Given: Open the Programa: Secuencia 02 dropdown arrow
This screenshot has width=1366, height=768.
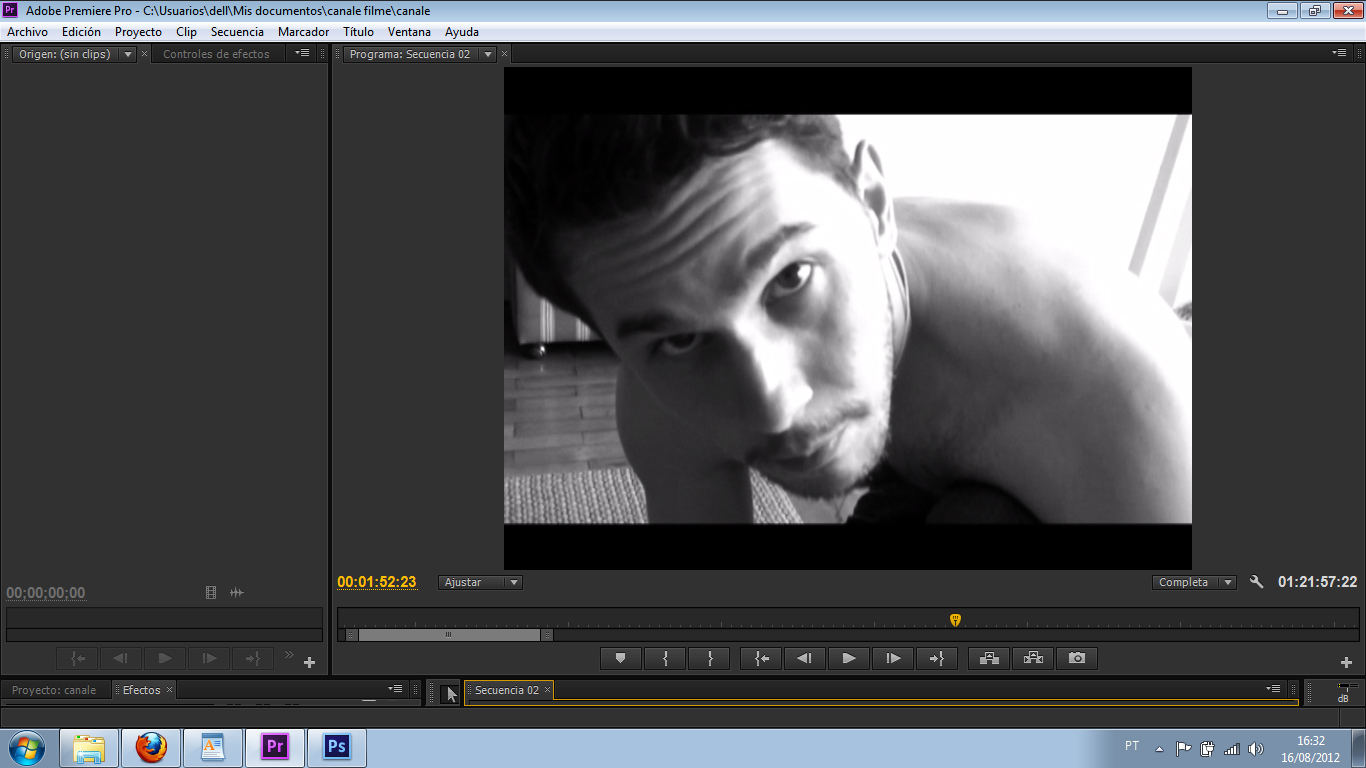Looking at the screenshot, I should tap(488, 54).
